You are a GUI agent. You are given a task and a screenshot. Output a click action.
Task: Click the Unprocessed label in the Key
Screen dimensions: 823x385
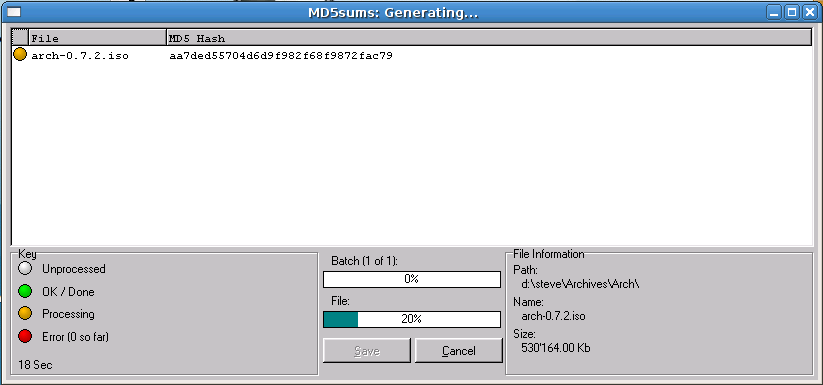point(73,269)
